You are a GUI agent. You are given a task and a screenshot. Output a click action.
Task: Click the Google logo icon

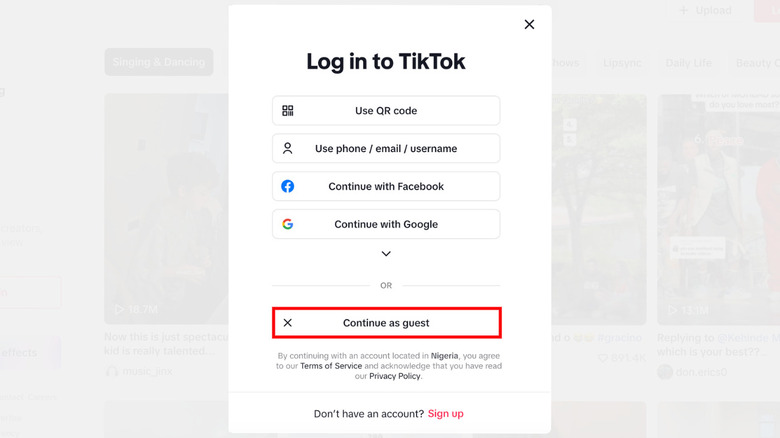[288, 224]
